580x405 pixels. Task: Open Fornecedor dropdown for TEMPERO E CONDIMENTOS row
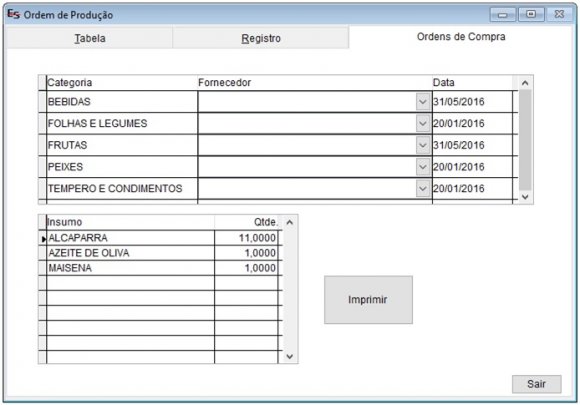coord(422,189)
